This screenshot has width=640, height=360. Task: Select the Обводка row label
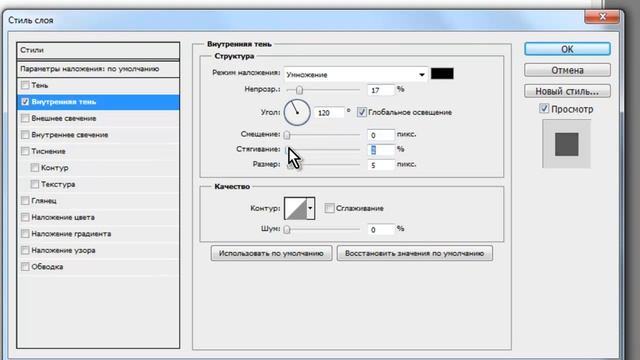(x=47, y=267)
